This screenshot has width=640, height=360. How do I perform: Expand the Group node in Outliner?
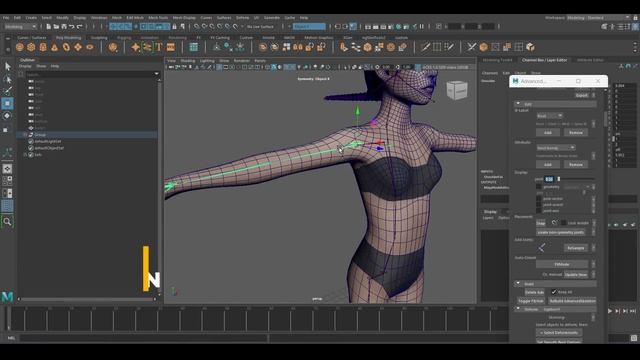pyautogui.click(x=24, y=135)
